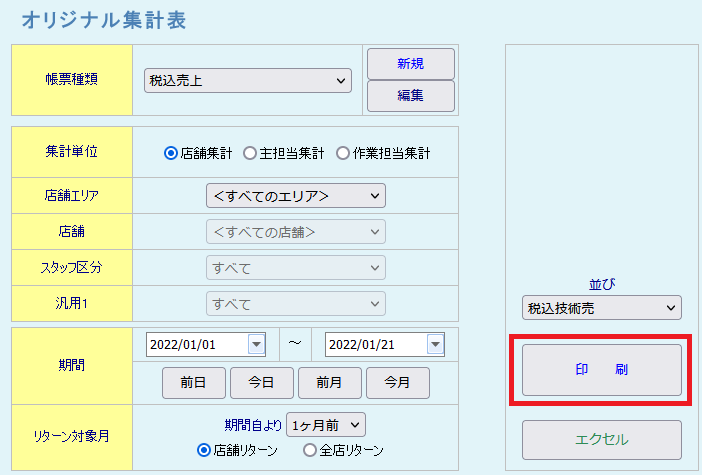Expand the 店舗エリア dropdown

[295, 195]
